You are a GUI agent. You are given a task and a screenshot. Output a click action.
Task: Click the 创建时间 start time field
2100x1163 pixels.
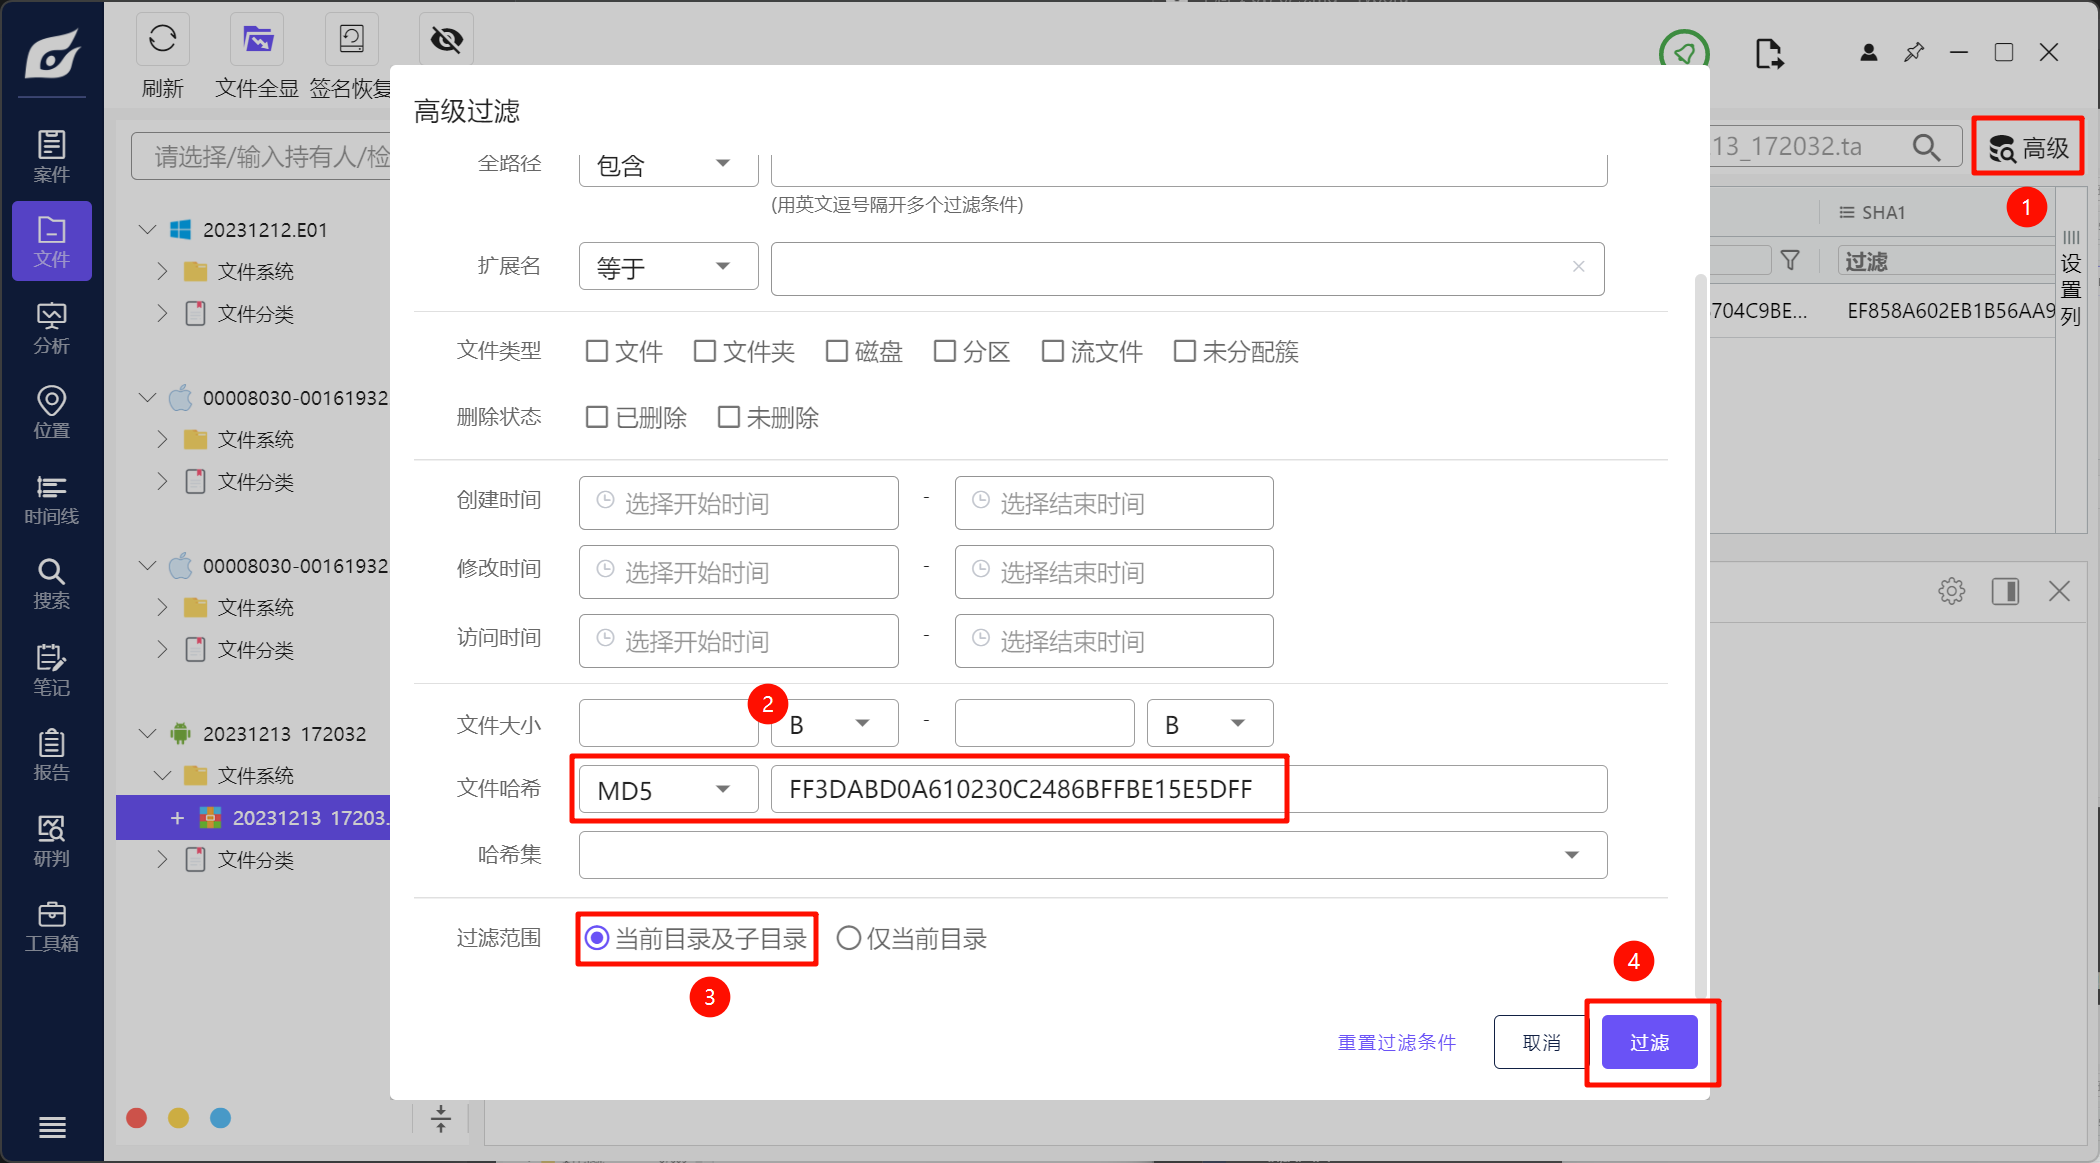coord(738,503)
